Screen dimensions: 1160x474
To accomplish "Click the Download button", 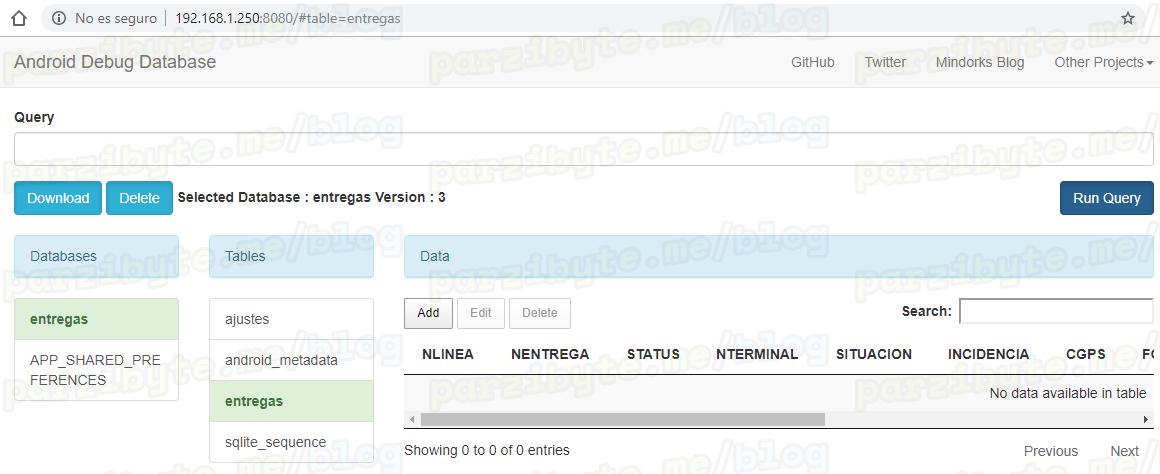I will (58, 198).
